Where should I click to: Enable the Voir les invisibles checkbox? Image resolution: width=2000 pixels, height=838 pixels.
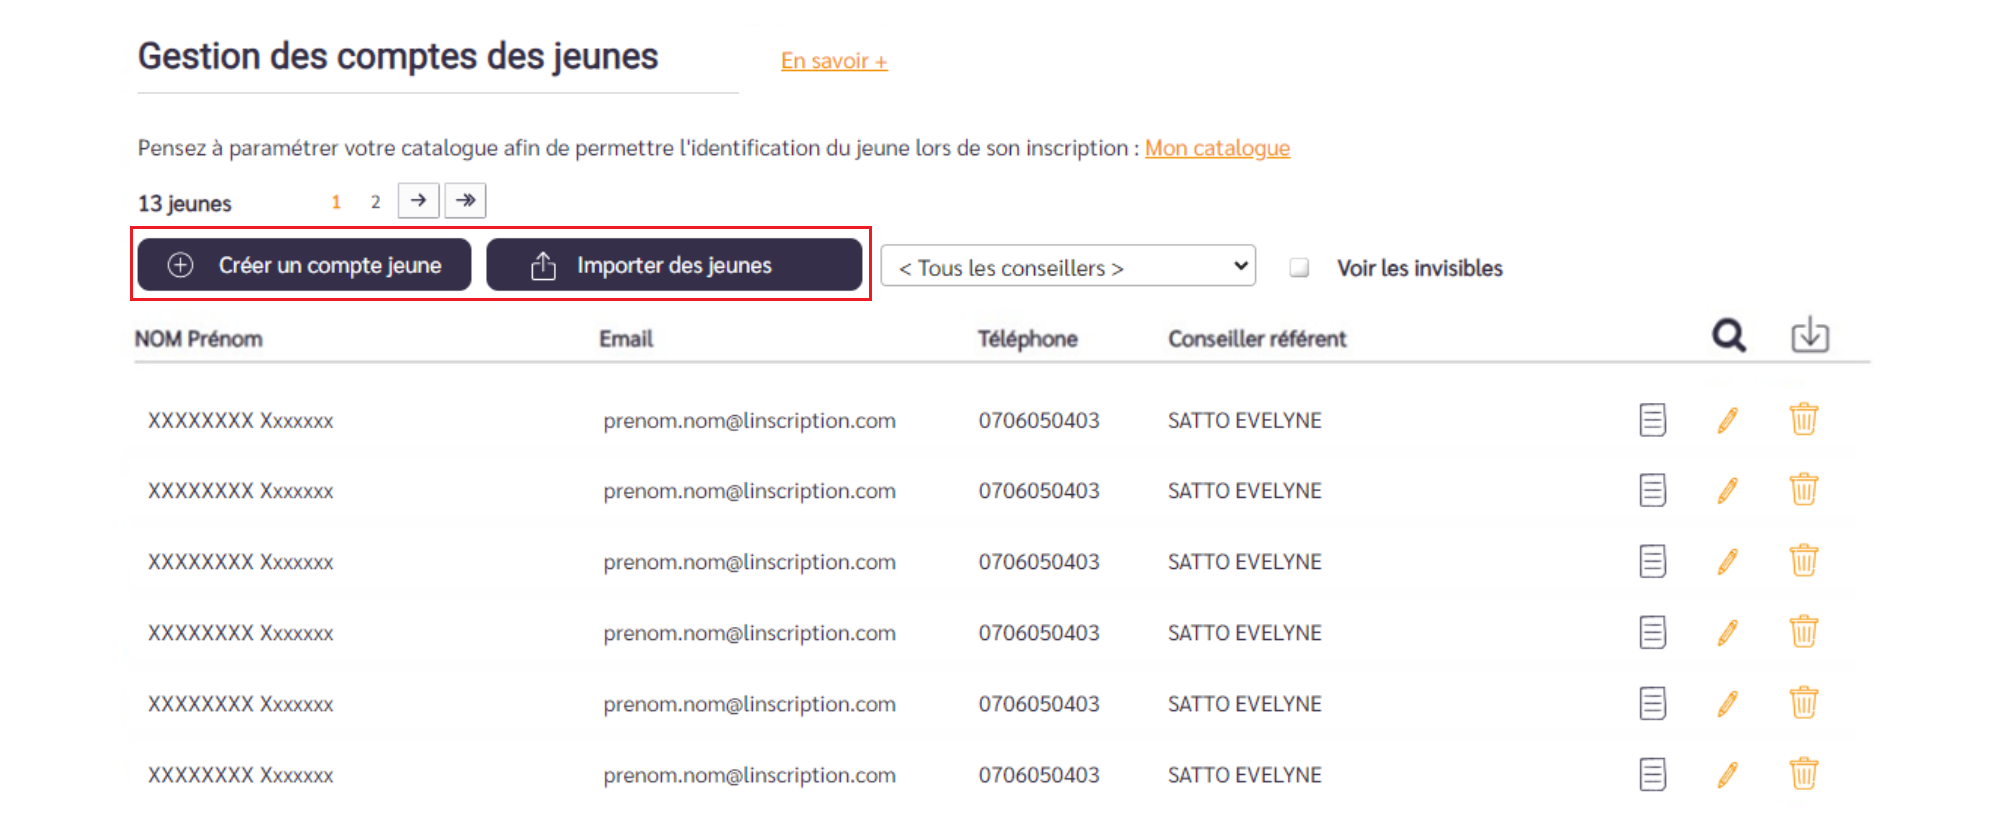click(x=1299, y=267)
